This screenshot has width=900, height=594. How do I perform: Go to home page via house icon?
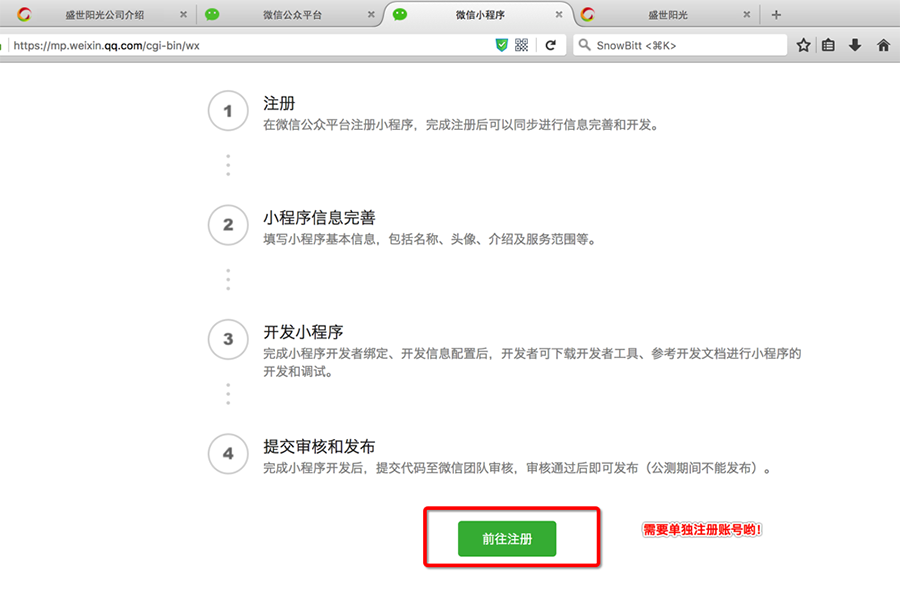883,45
